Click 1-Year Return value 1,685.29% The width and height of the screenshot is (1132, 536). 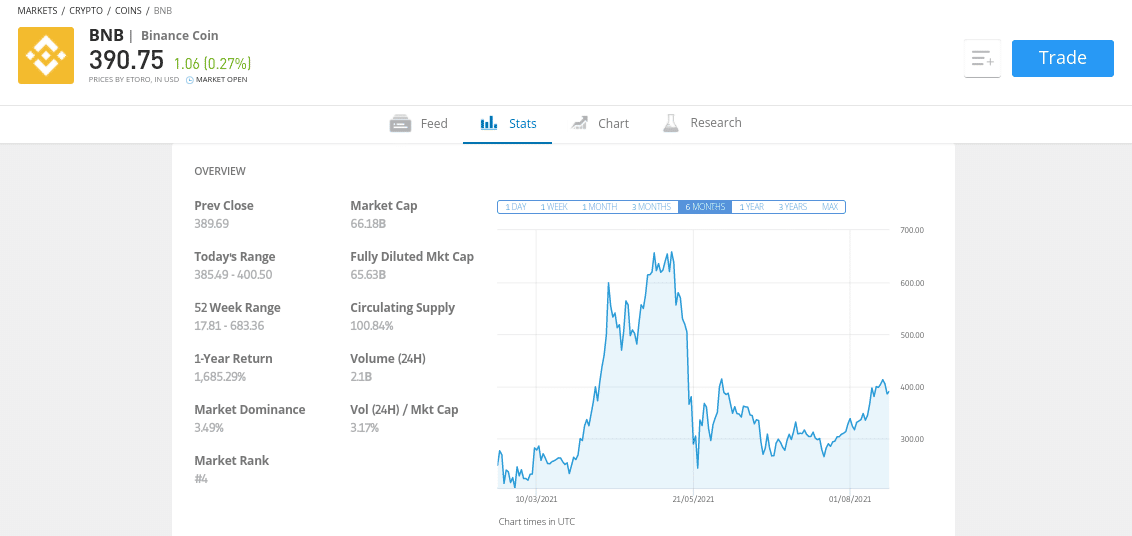[220, 376]
